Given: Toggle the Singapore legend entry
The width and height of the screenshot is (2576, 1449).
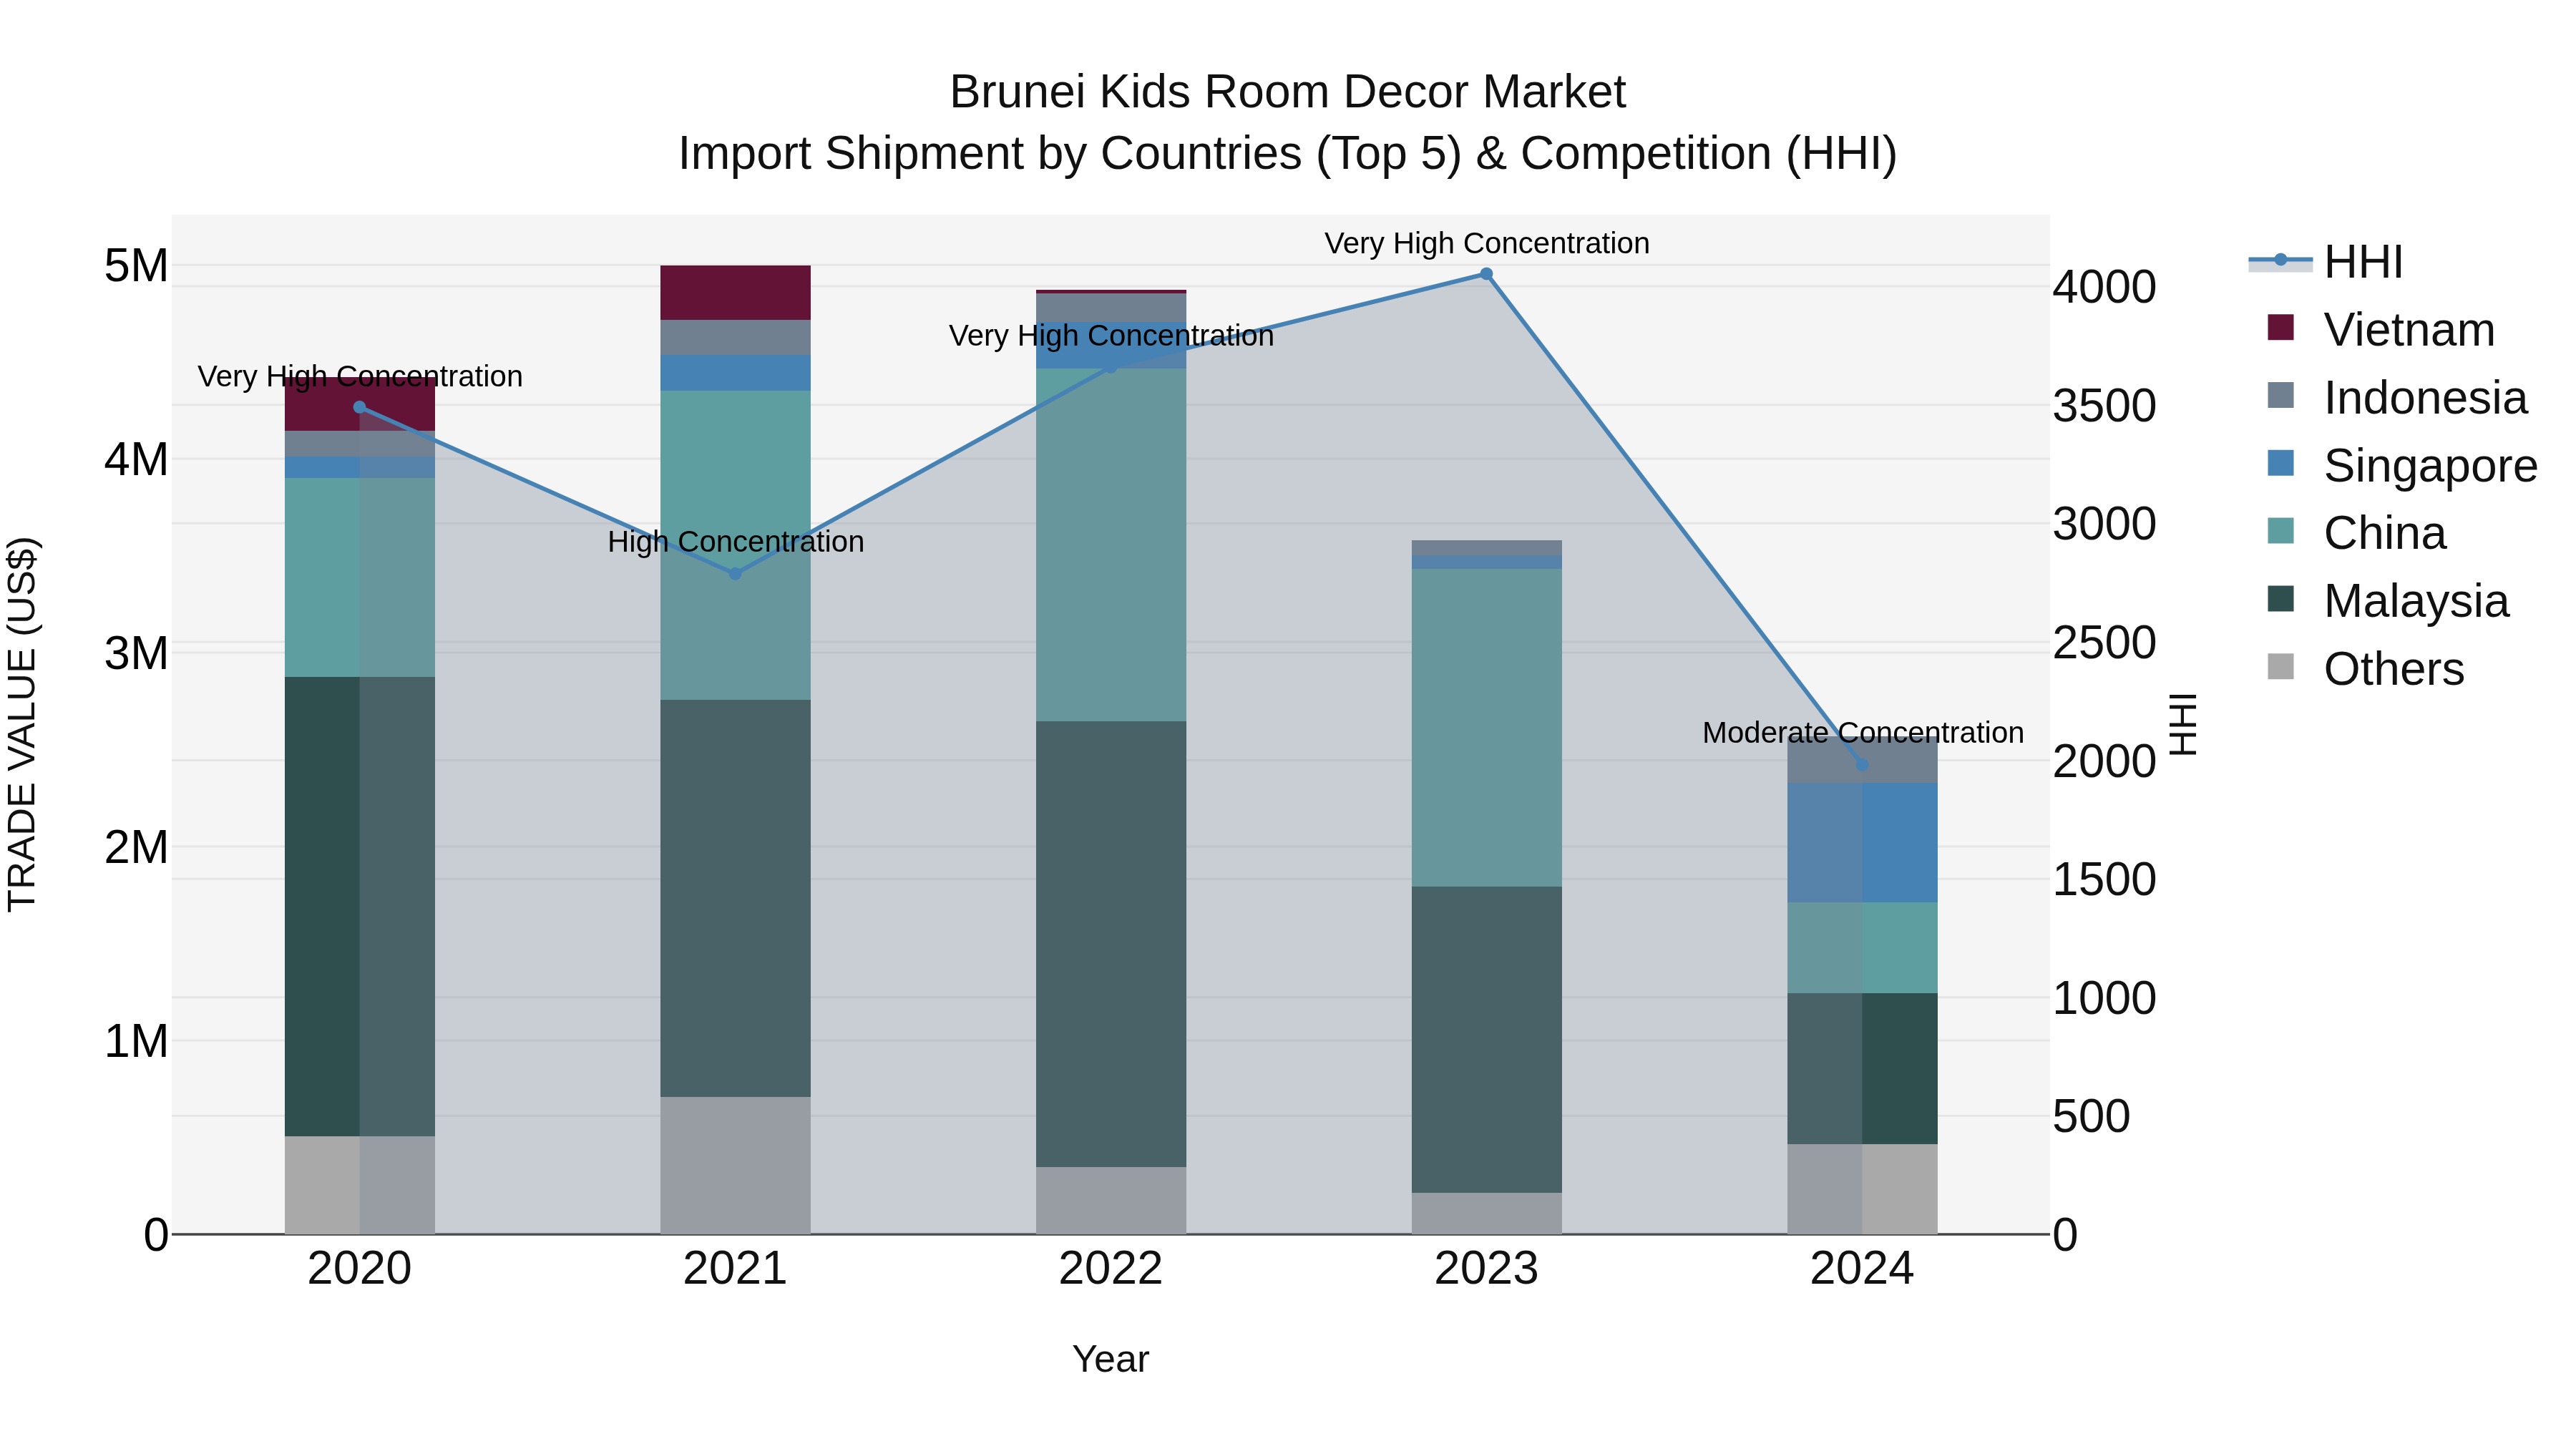Looking at the screenshot, I should (2402, 465).
